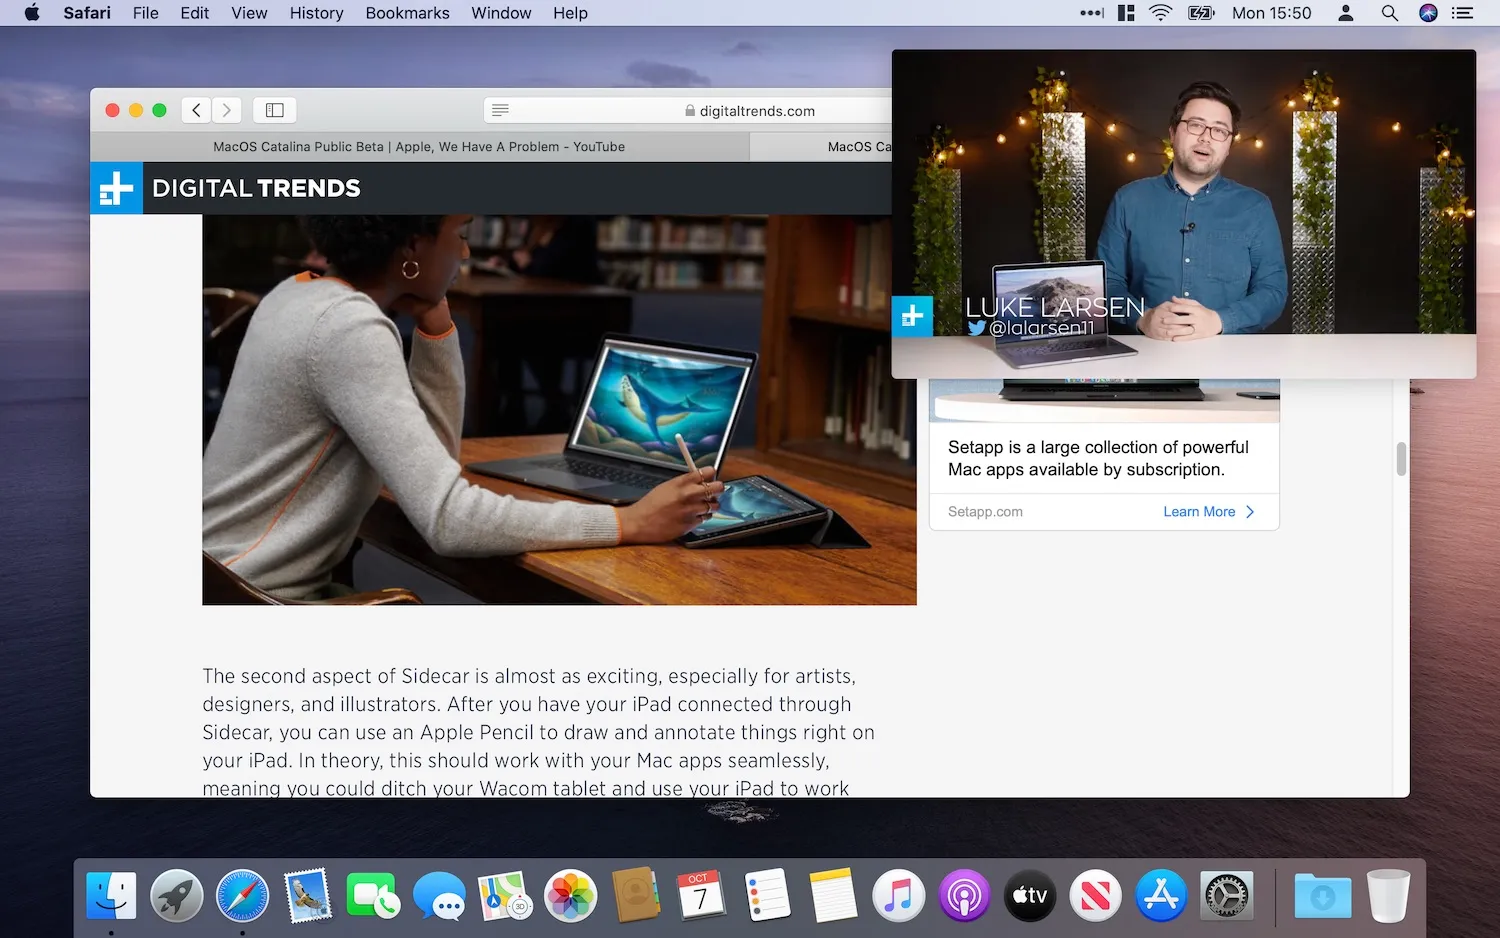The width and height of the screenshot is (1500, 938).
Task: Open the Podcasts app in the Dock
Action: coord(963,896)
